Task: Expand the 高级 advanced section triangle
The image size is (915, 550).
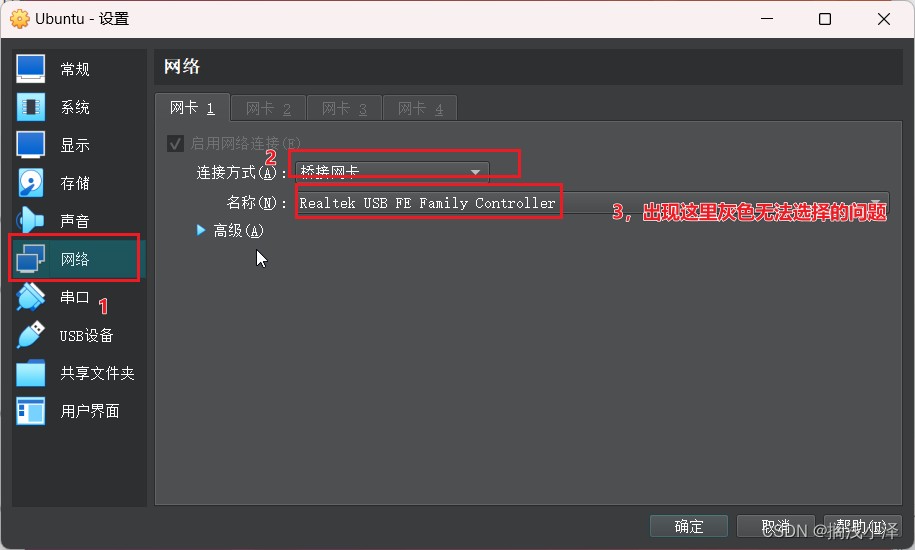Action: tap(201, 230)
